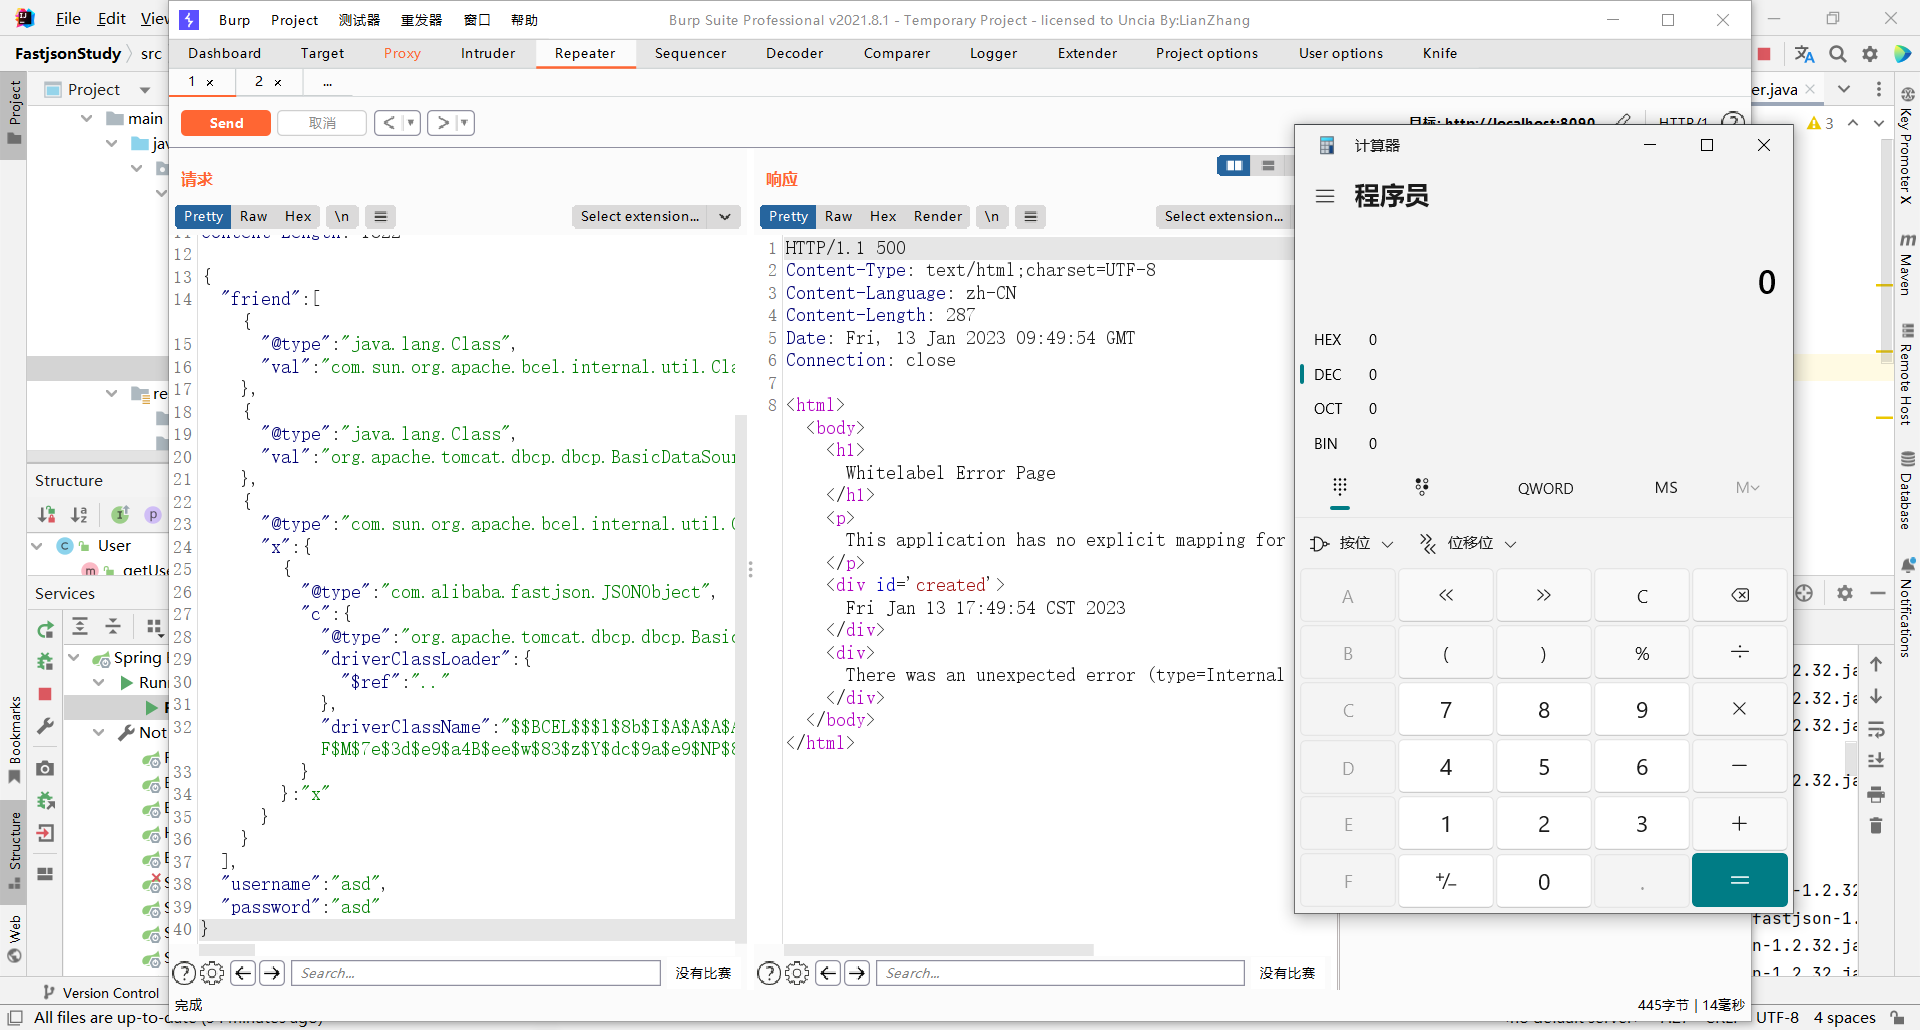Go to previous match in request search
The width and height of the screenshot is (1920, 1030).
pos(243,973)
